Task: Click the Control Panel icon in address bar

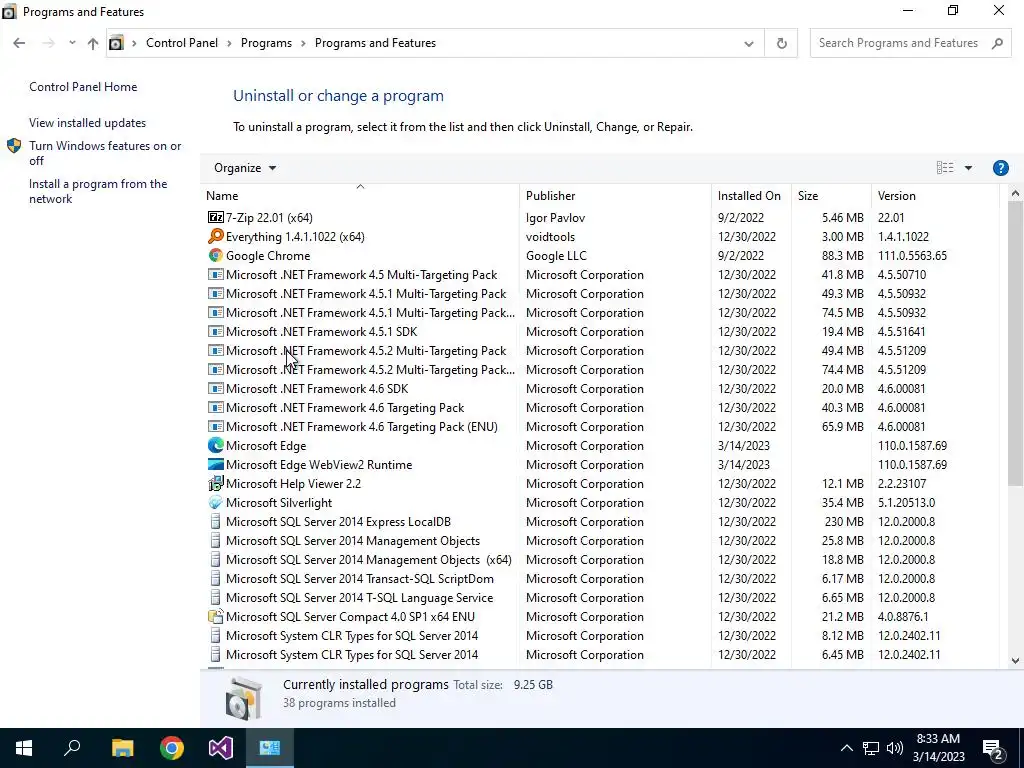Action: [116, 43]
